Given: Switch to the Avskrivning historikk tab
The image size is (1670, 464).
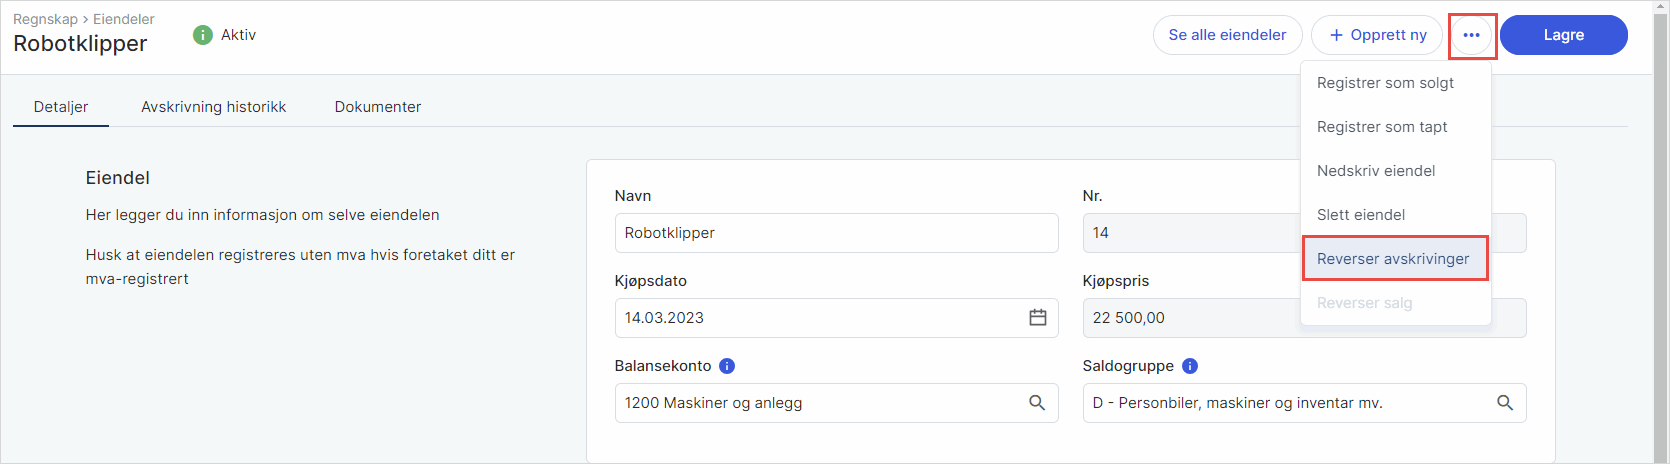Looking at the screenshot, I should [213, 107].
